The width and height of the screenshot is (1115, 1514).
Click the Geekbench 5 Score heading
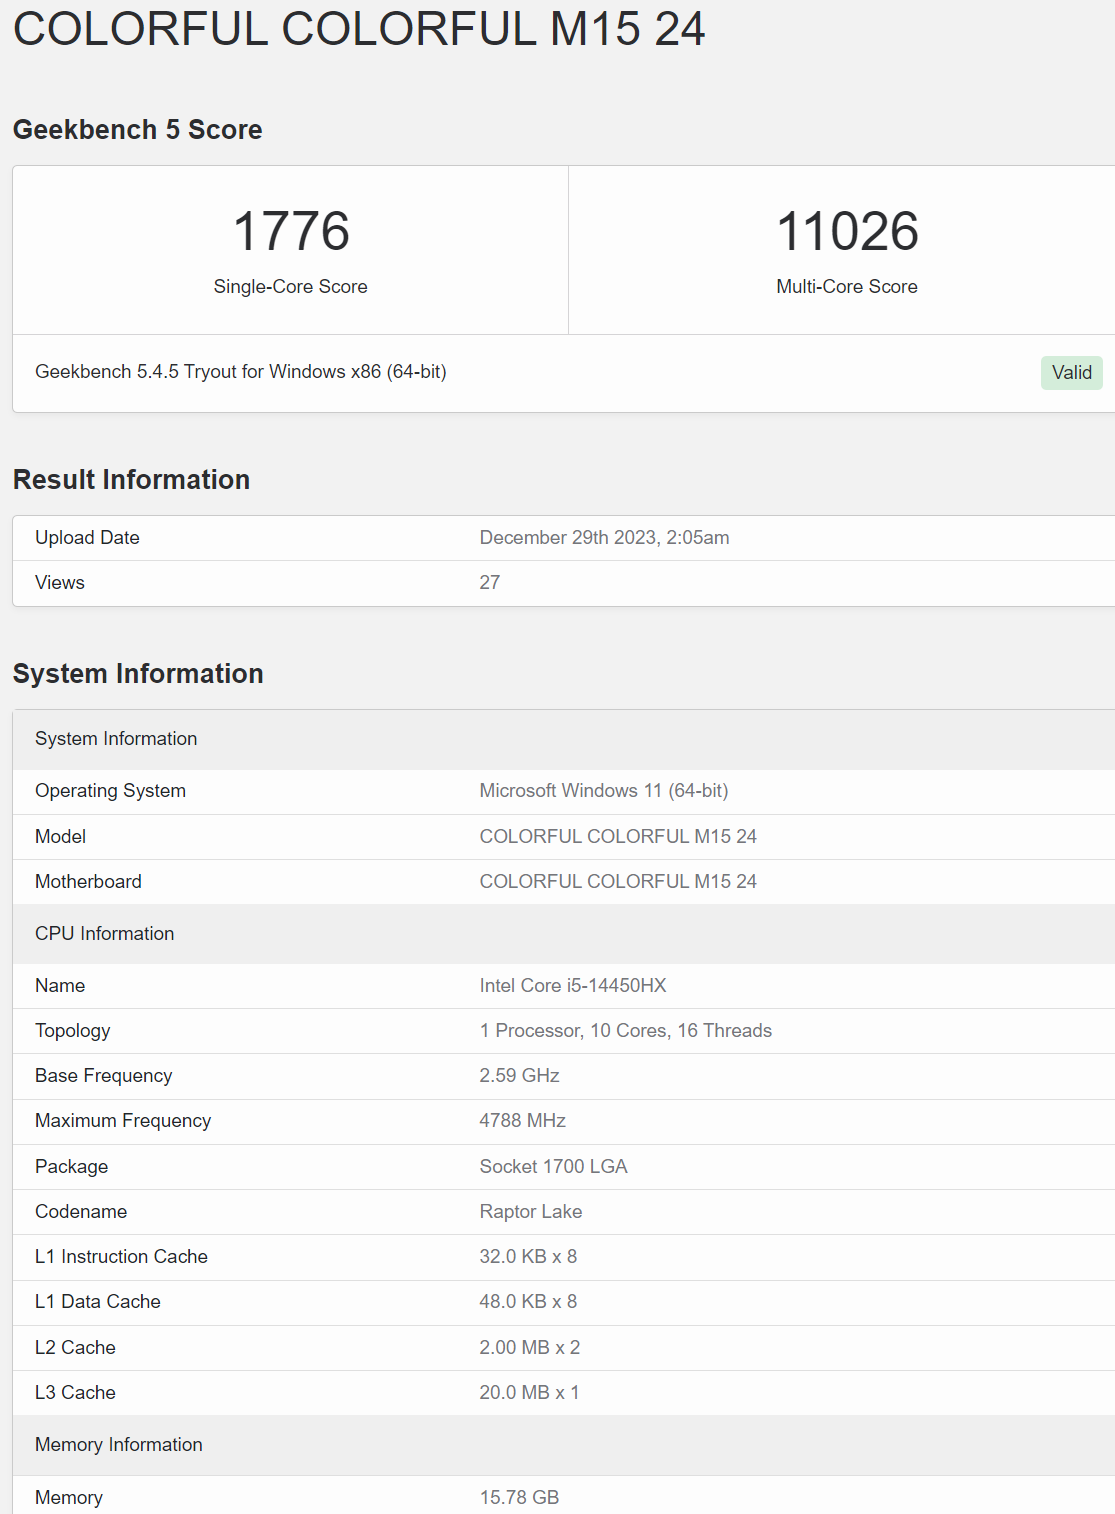click(138, 130)
